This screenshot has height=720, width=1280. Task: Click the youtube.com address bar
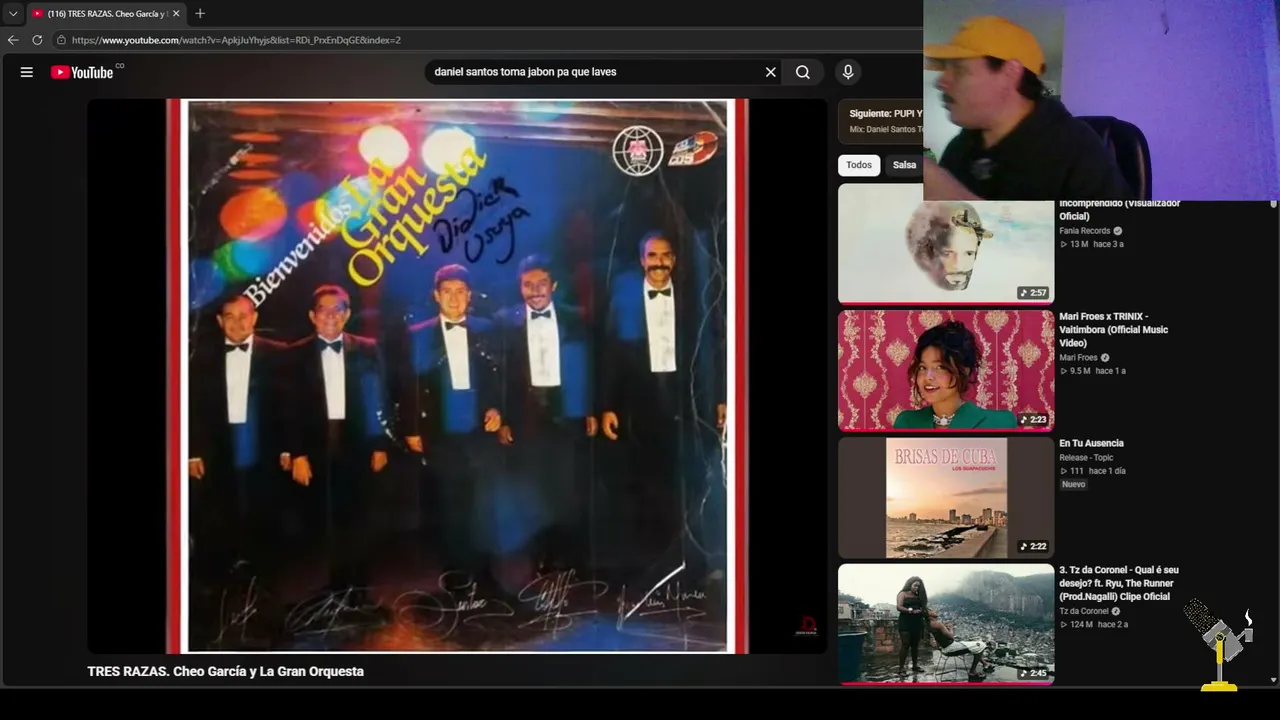coord(486,40)
